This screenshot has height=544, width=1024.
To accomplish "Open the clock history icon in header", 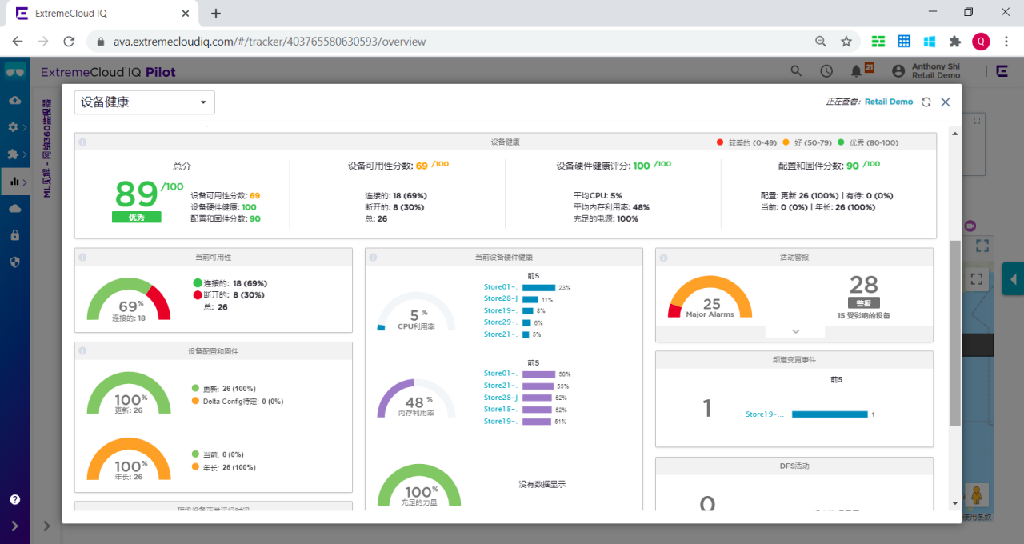I will (826, 71).
